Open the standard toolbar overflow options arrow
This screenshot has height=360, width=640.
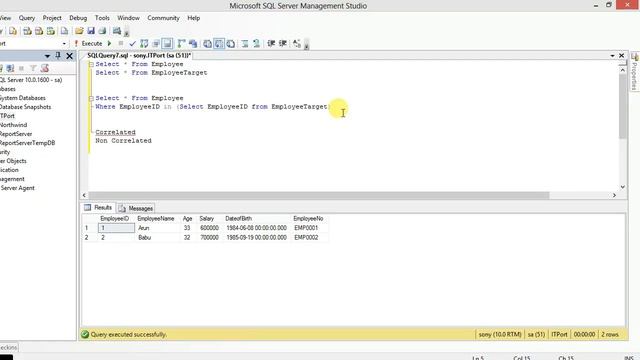pos(127,32)
